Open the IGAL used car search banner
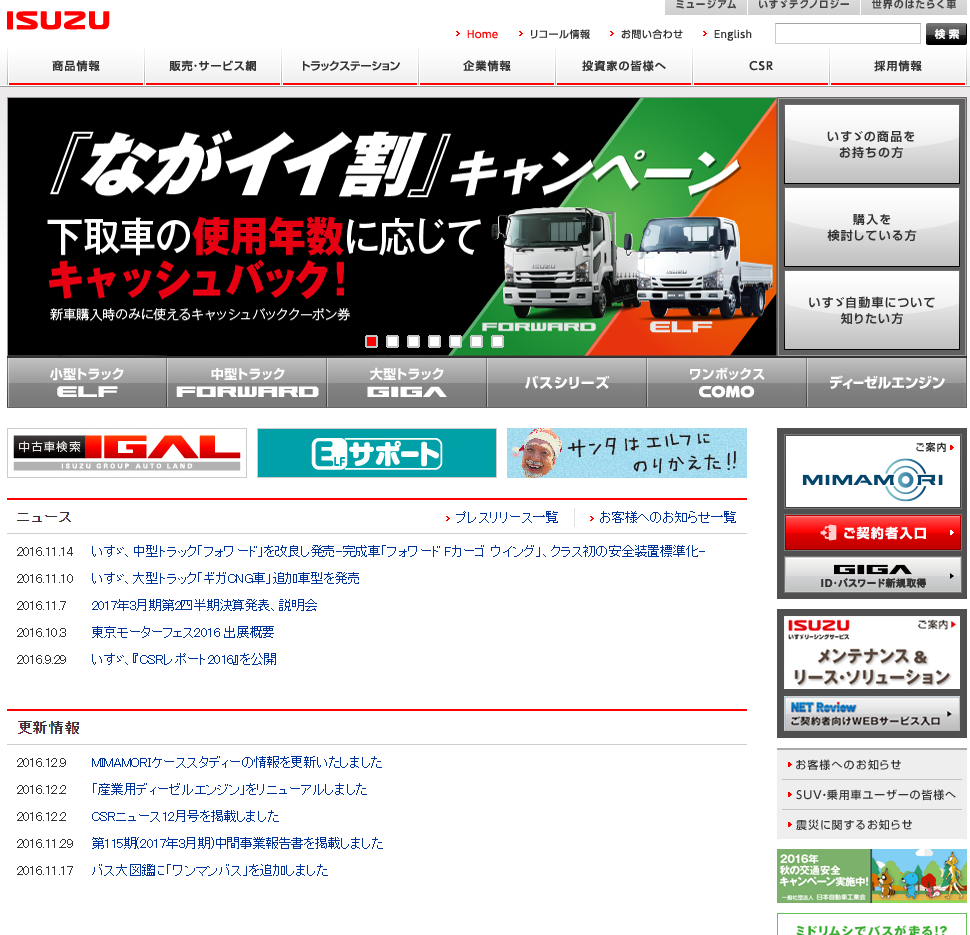The image size is (970, 935). click(127, 453)
